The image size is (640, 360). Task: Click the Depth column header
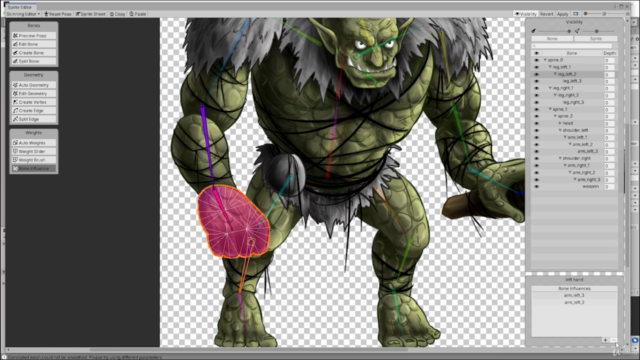tap(609, 53)
